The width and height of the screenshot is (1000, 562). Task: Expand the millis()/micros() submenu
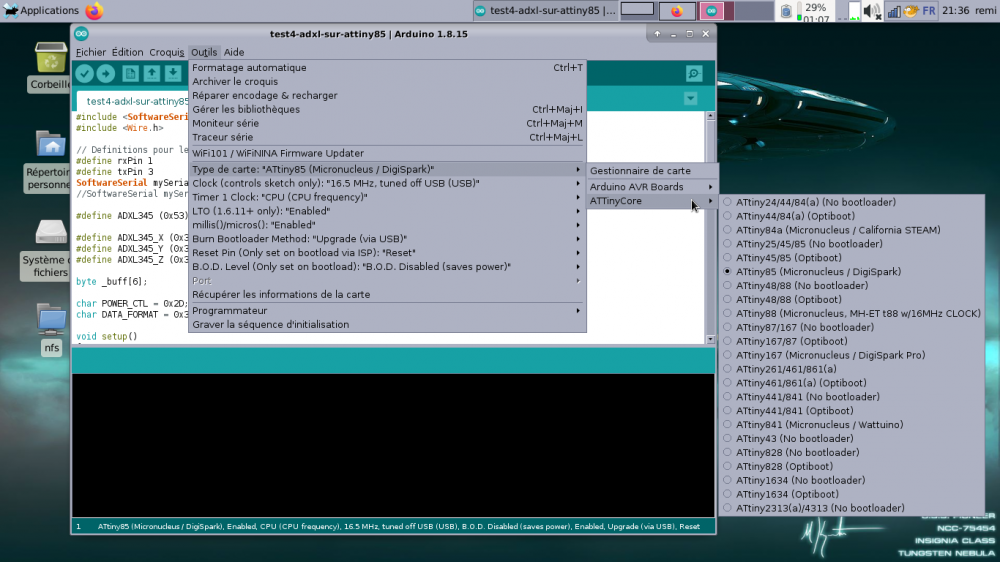pos(387,225)
